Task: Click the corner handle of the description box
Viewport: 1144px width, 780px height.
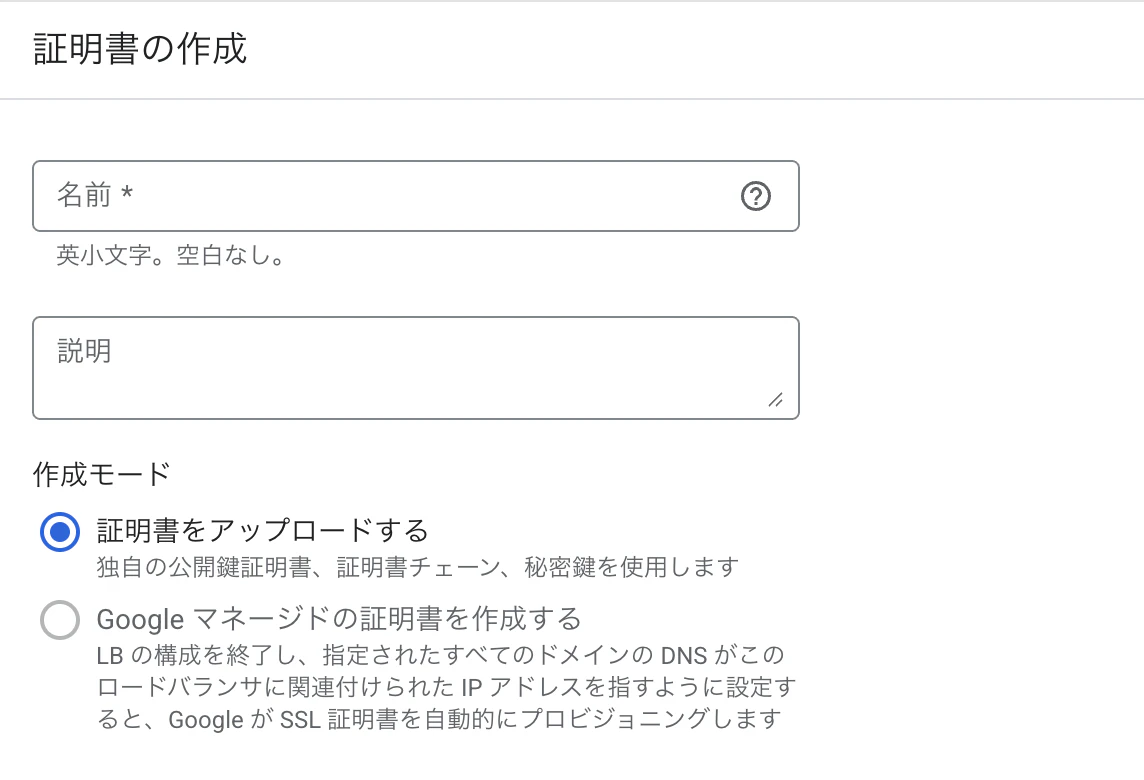Action: point(778,400)
